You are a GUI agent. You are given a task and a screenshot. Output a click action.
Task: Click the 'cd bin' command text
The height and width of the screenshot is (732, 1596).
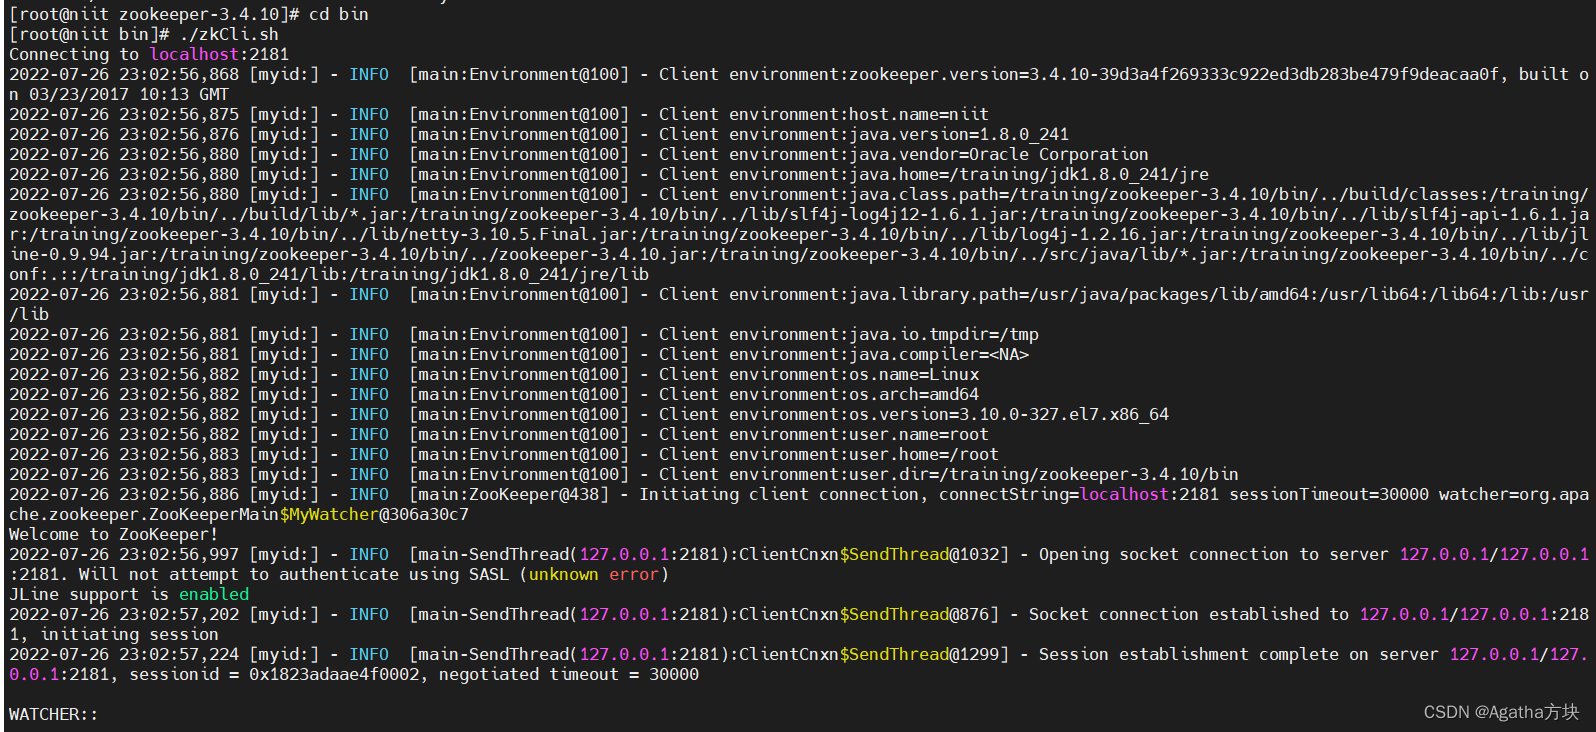point(339,14)
